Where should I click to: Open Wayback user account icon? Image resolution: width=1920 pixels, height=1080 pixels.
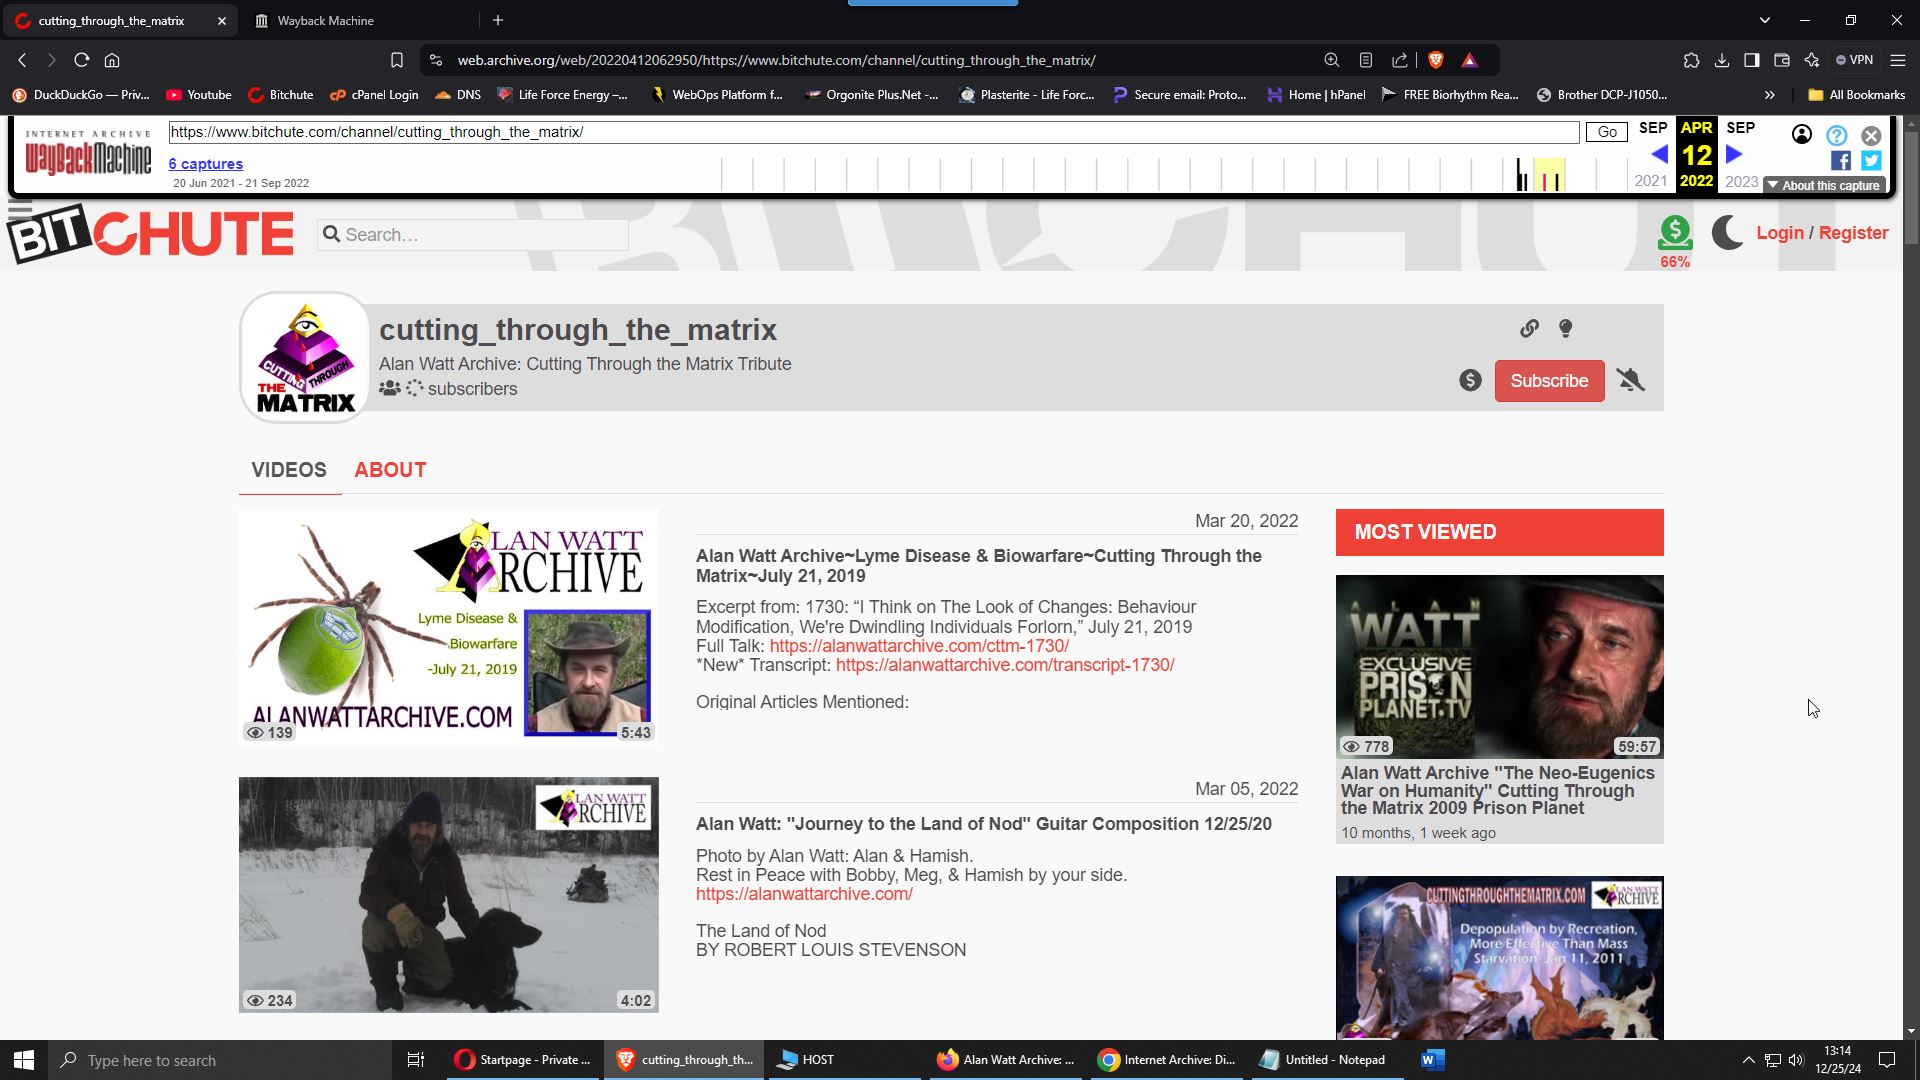pos(1802,134)
